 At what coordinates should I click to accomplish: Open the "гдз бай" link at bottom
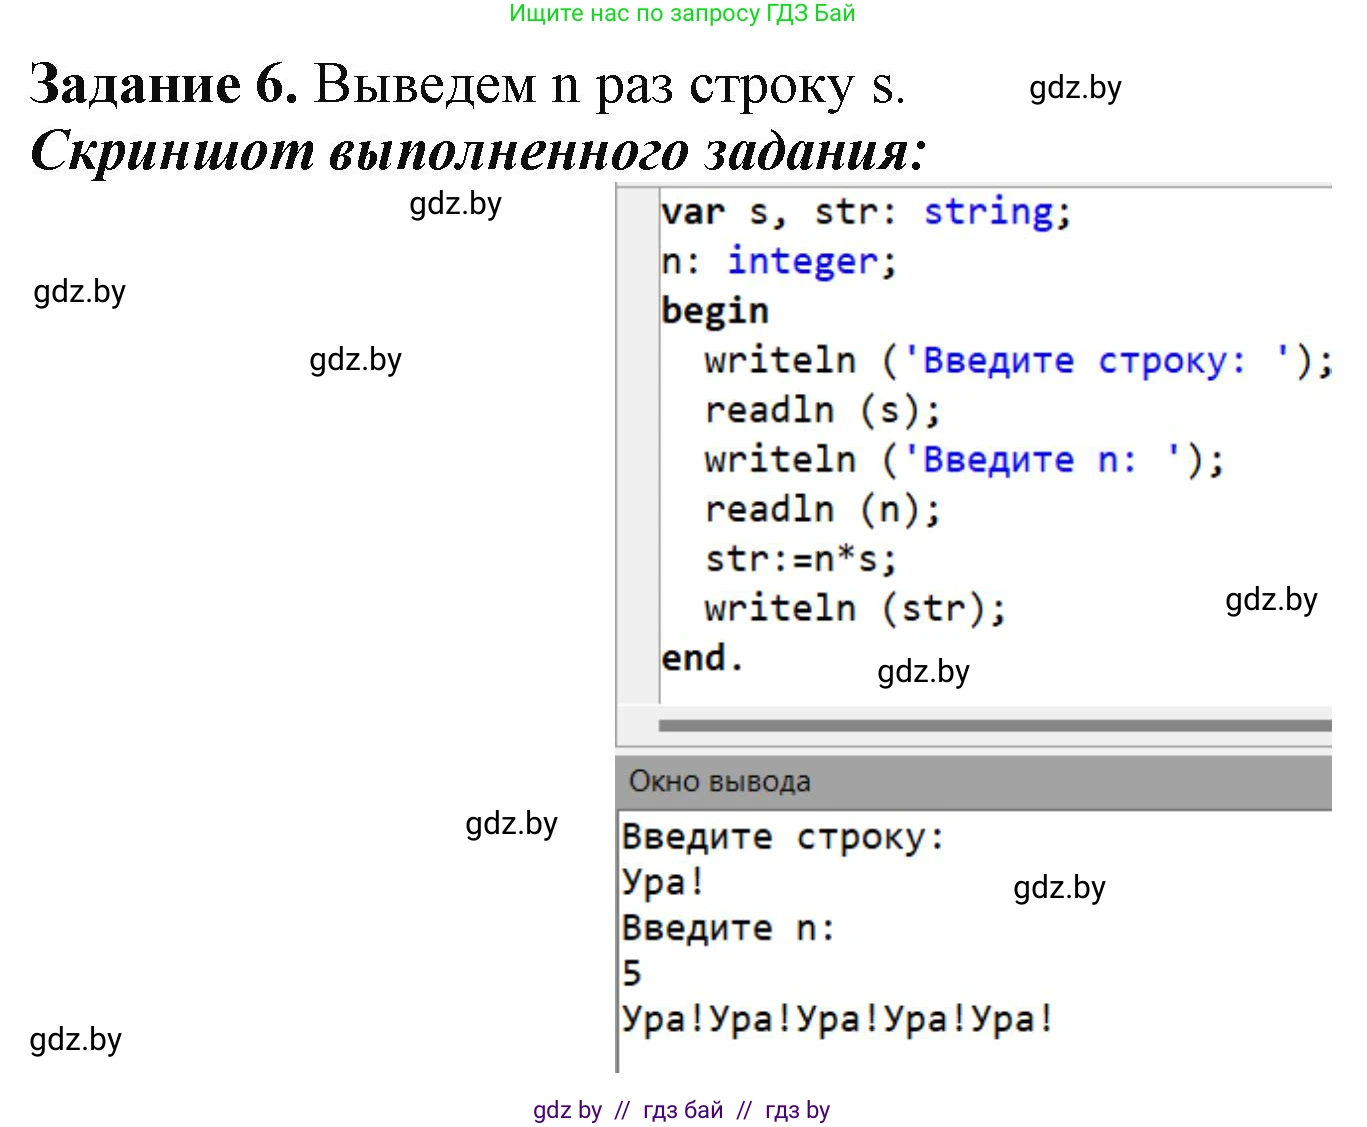point(682,1109)
